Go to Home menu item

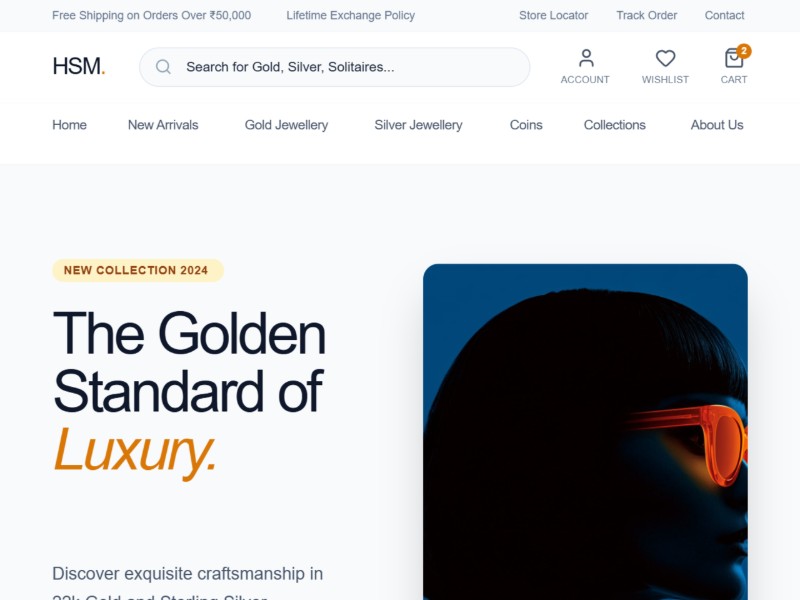(x=69, y=125)
